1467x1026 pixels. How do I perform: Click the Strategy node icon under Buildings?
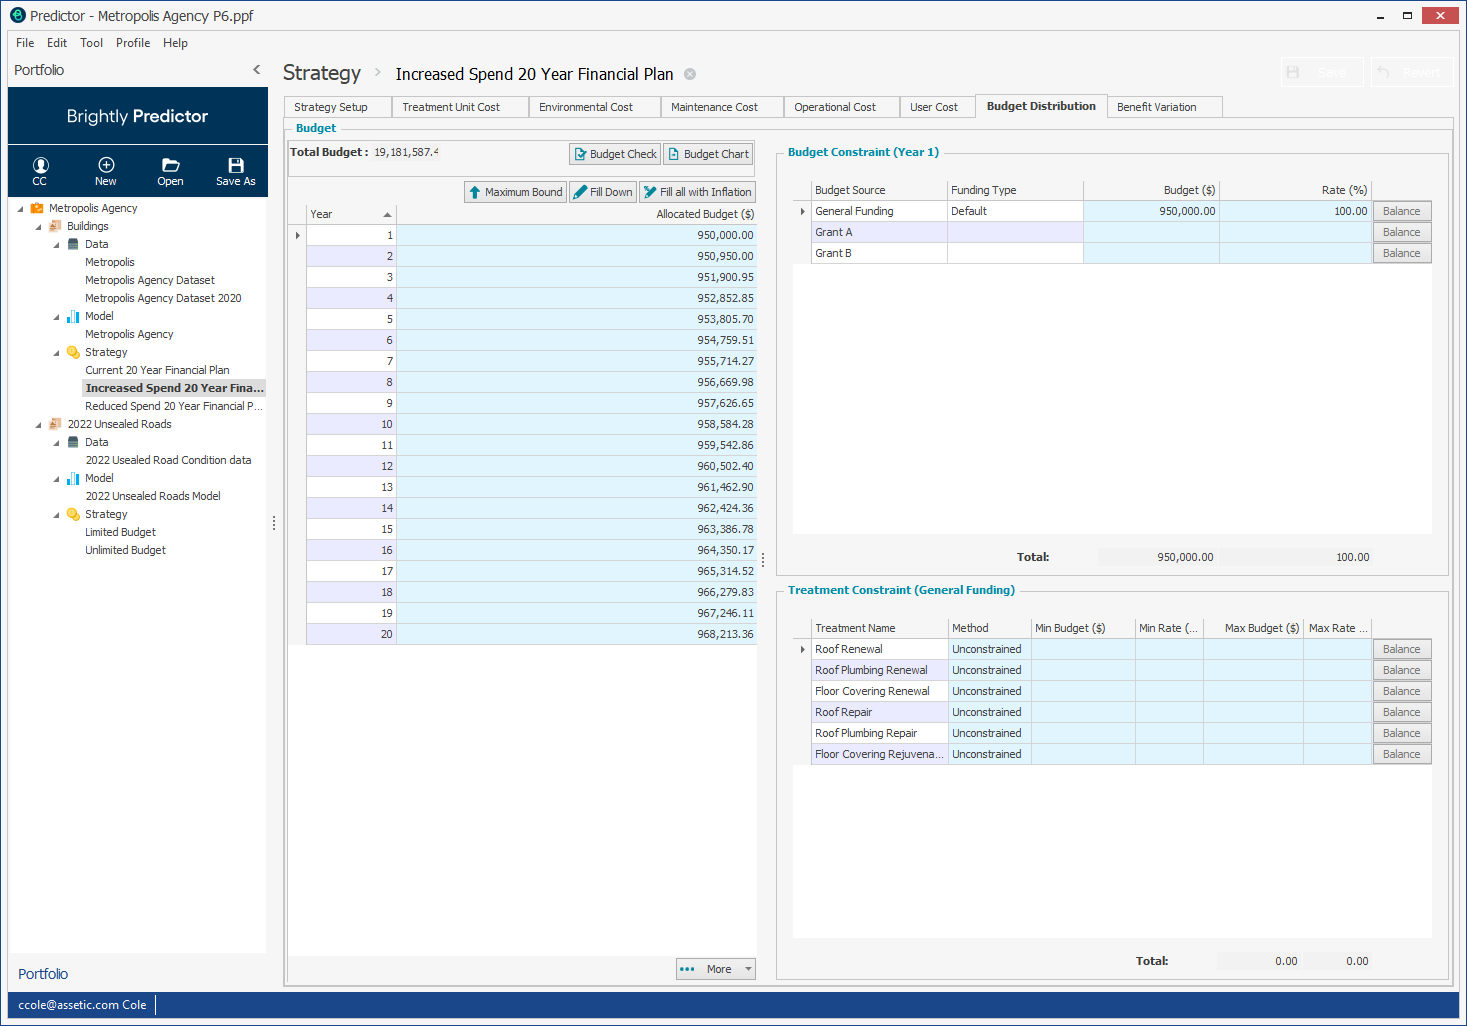tap(73, 352)
